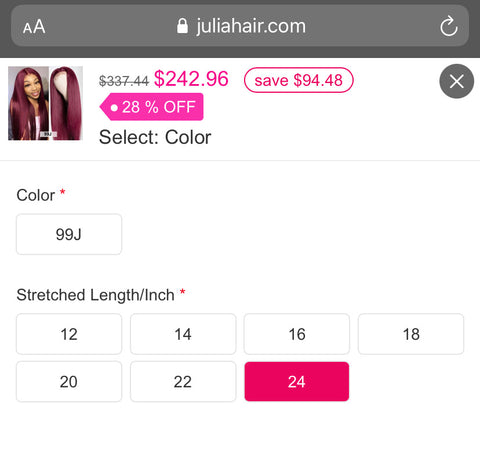Tap the highlighted 24 inch length
This screenshot has width=480, height=461.
point(297,382)
